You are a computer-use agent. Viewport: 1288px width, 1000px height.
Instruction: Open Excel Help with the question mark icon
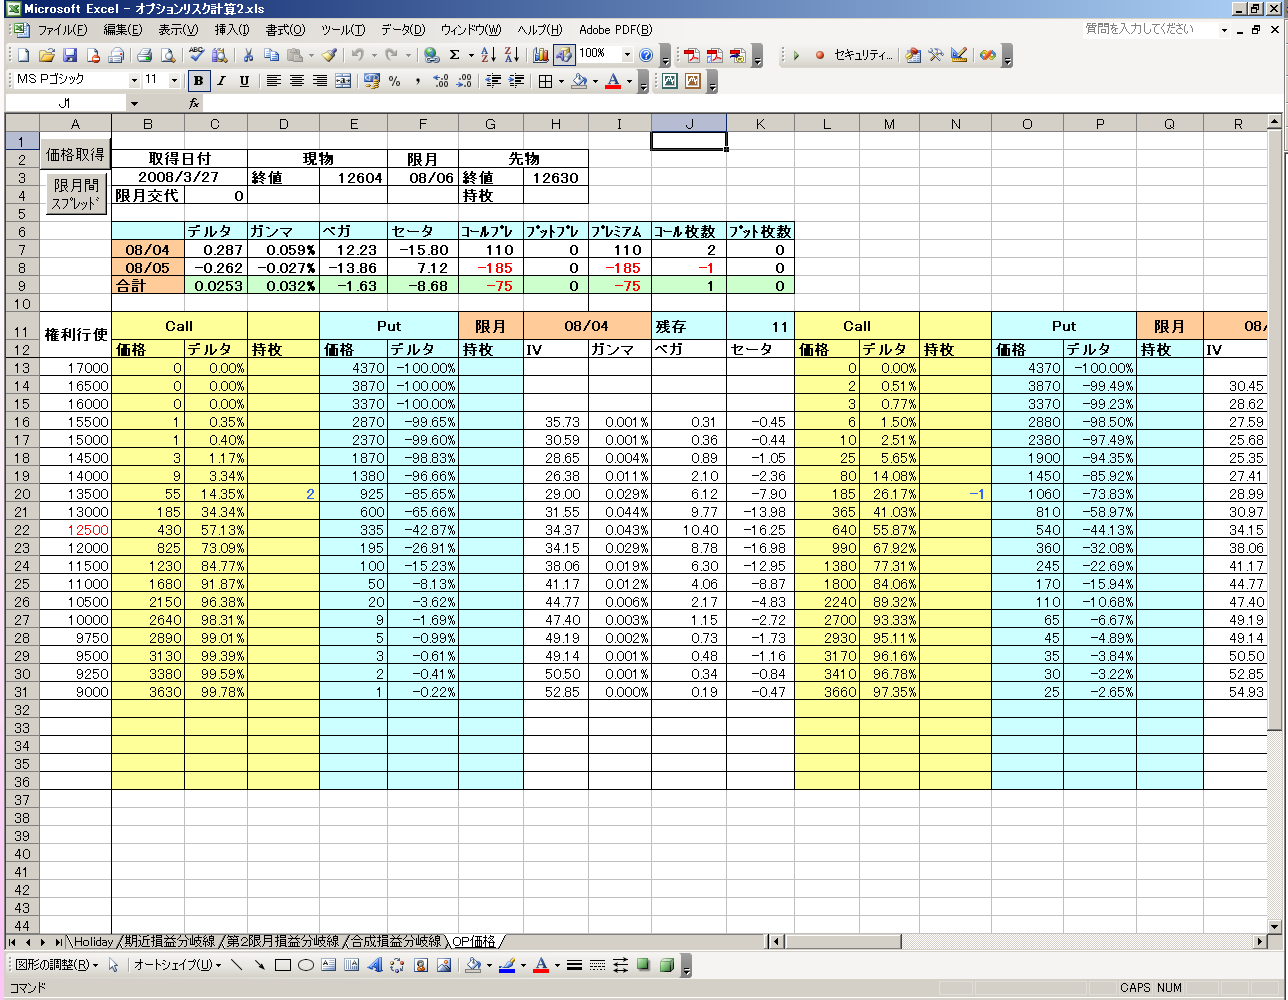(x=646, y=55)
